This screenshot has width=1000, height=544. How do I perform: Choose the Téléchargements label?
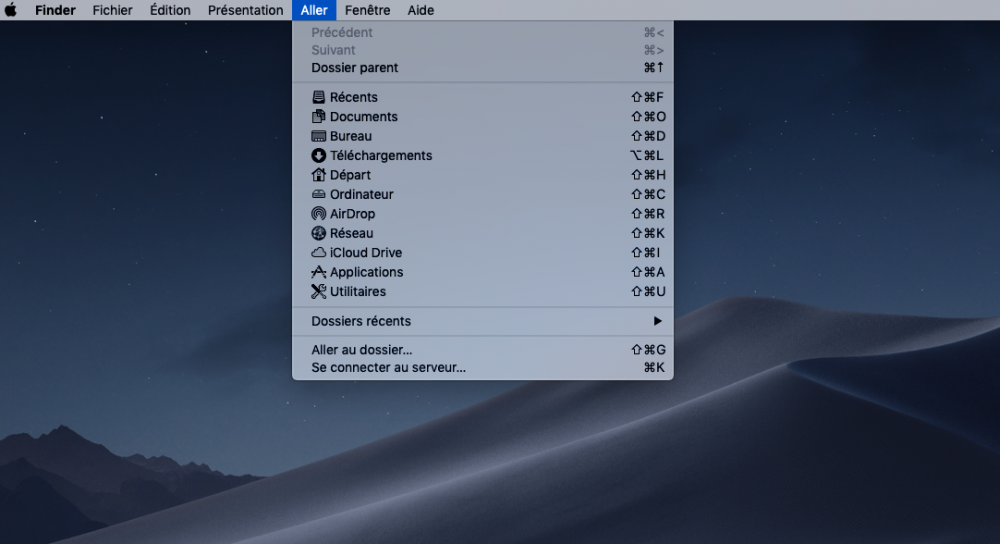(381, 156)
